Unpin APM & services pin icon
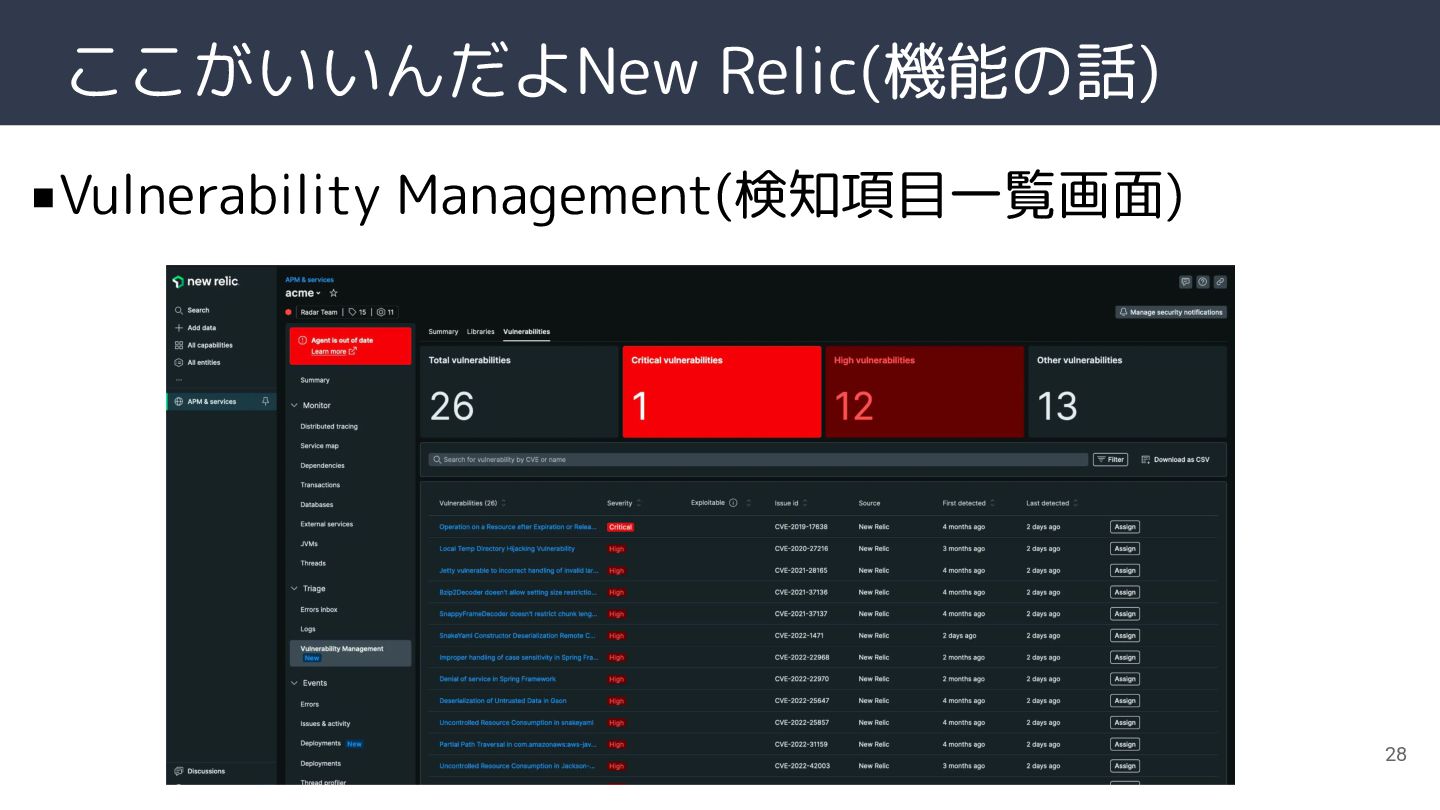This screenshot has height=810, width=1440. click(265, 401)
